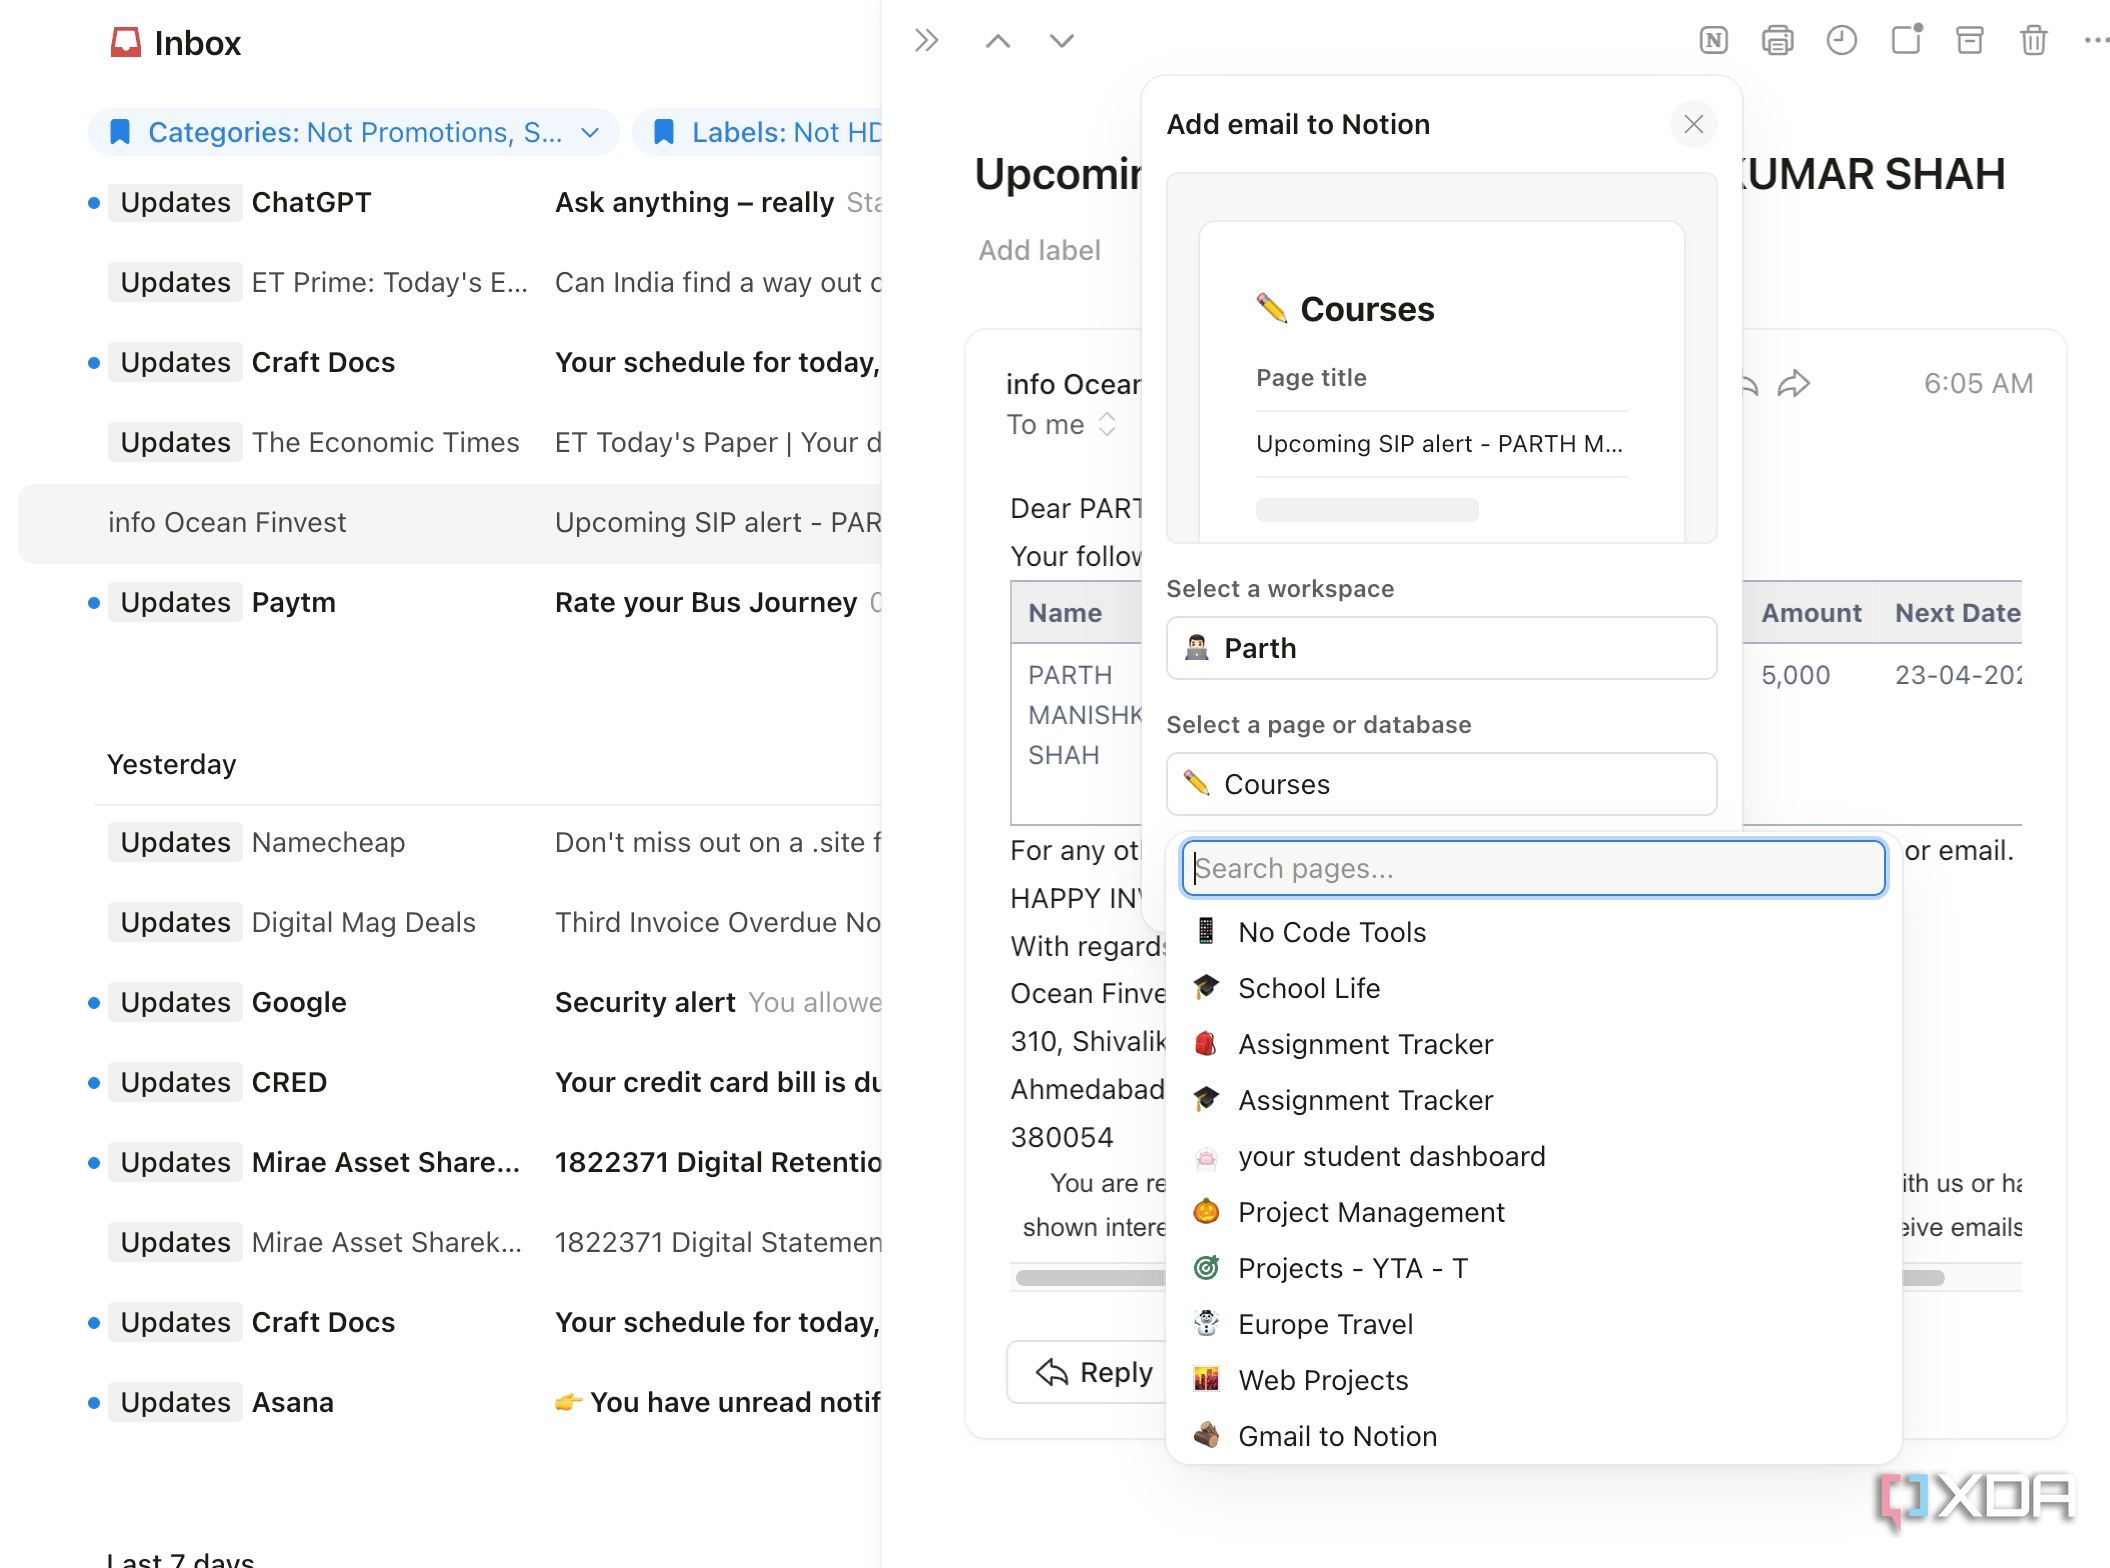The width and height of the screenshot is (2110, 1568).
Task: Select the info Ocean Finvest email row
Action: tap(450, 522)
